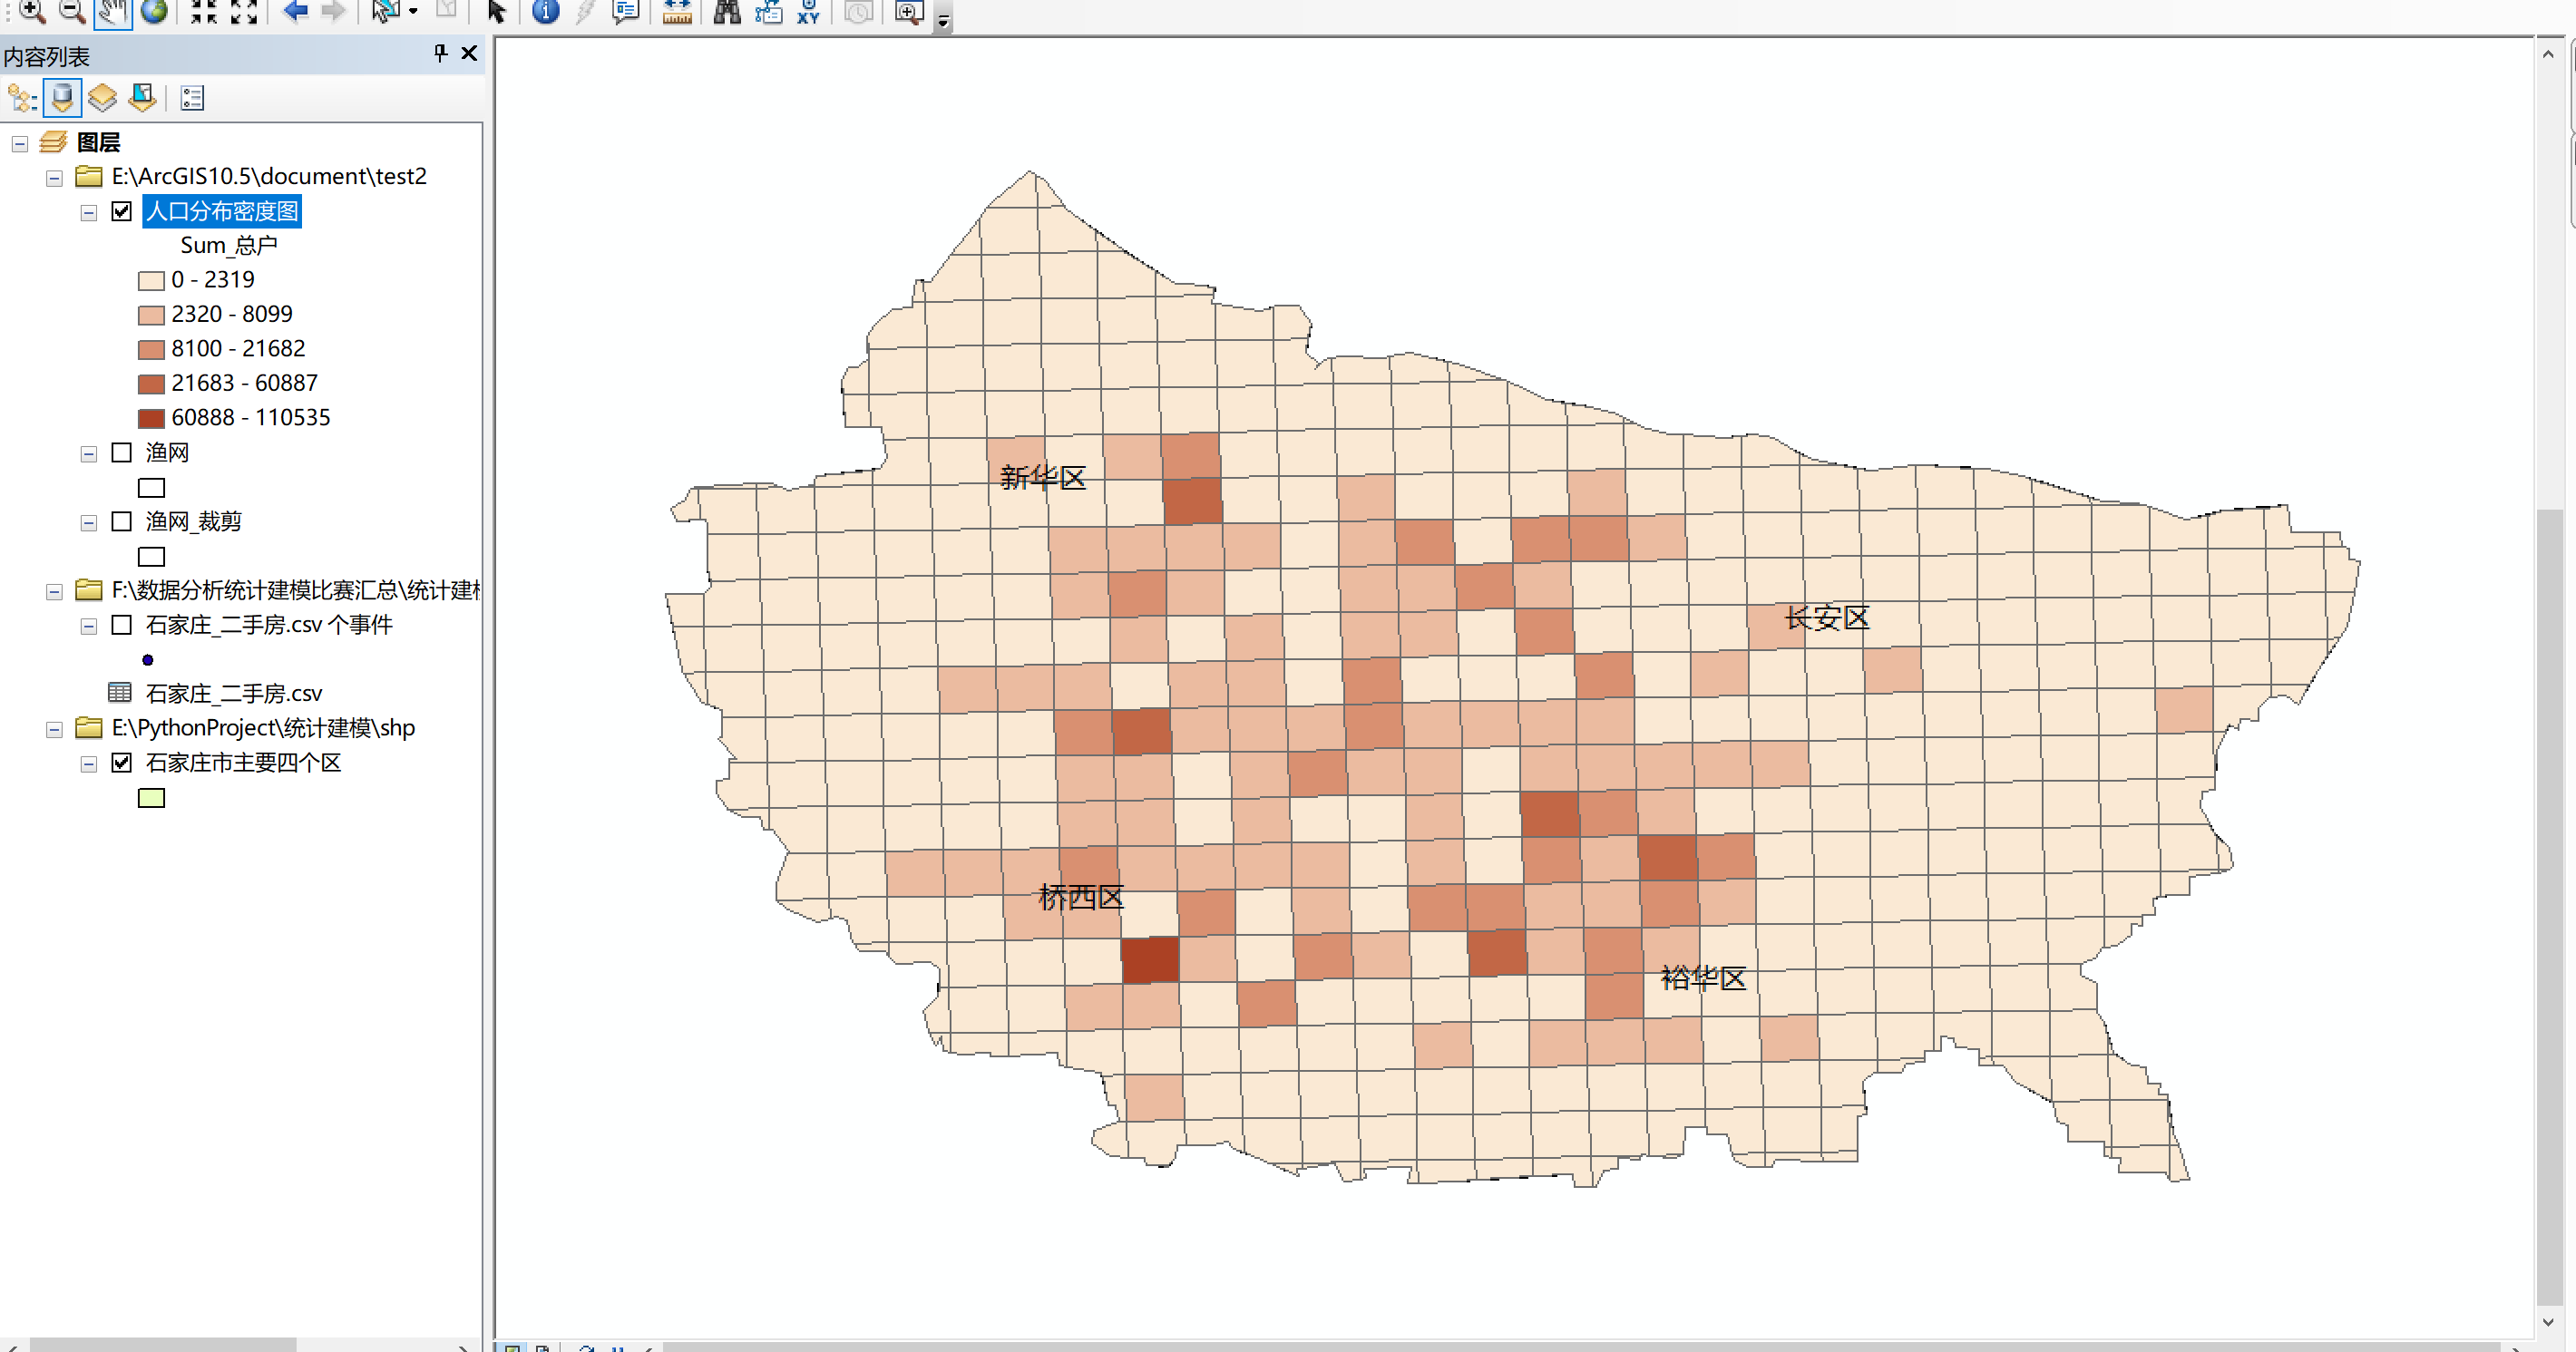Click the 0 - 2319 color swatch
The height and width of the screenshot is (1352, 2576).
tap(151, 280)
